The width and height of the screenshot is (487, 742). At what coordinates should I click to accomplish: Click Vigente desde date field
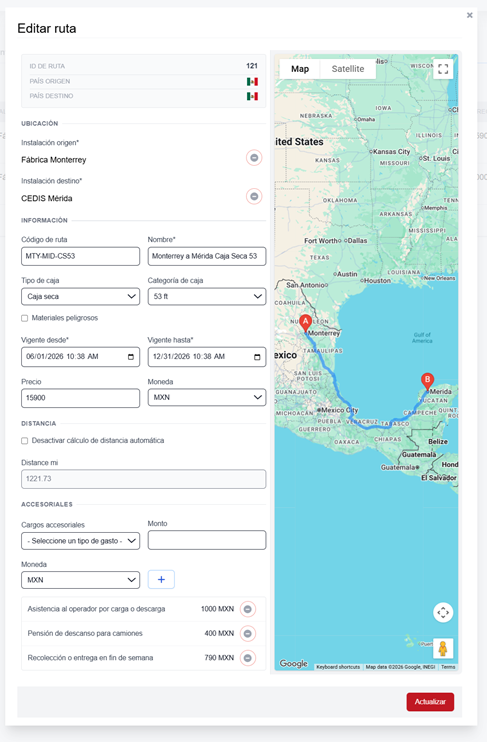point(80,357)
